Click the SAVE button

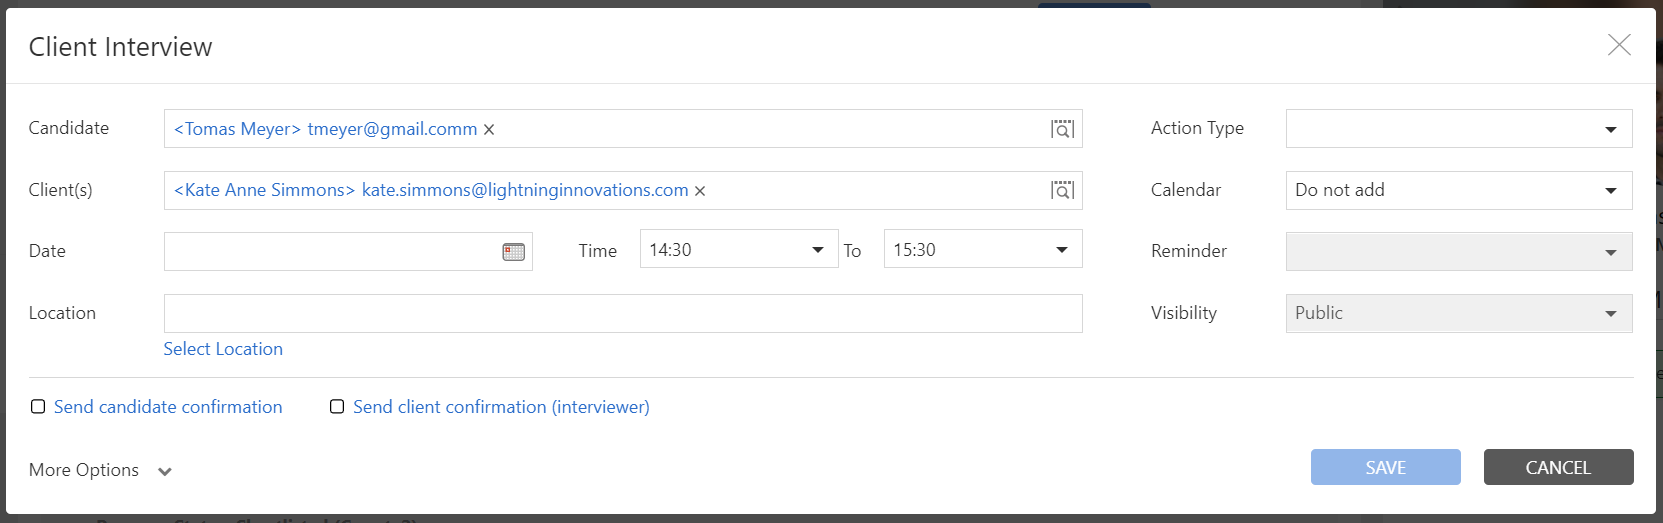click(1386, 467)
